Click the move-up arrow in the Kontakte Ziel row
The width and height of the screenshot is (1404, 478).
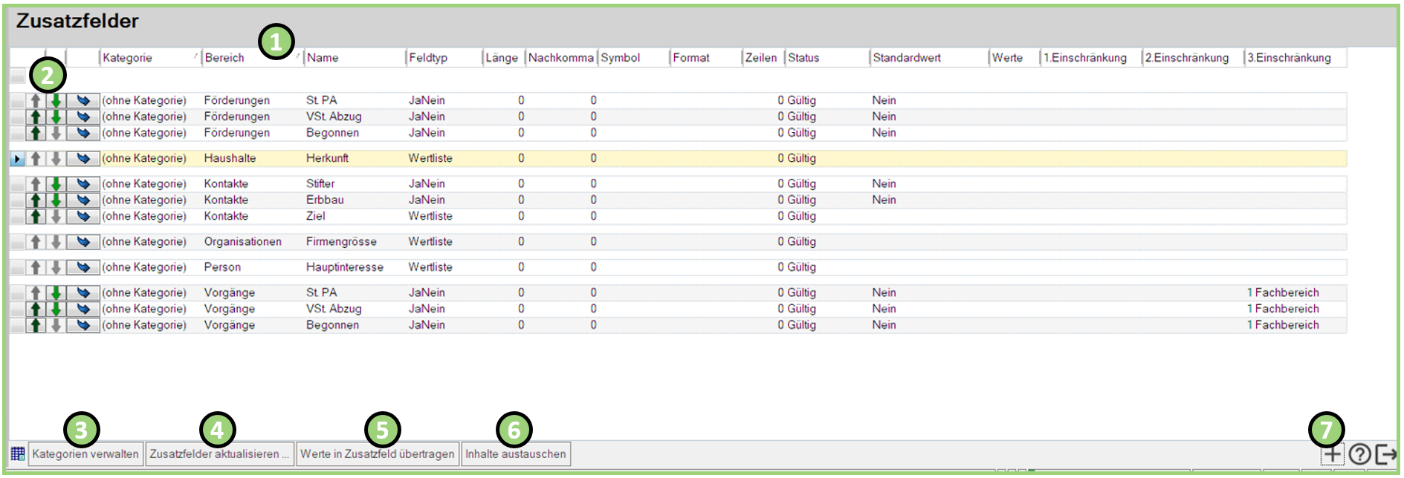click(x=37, y=217)
